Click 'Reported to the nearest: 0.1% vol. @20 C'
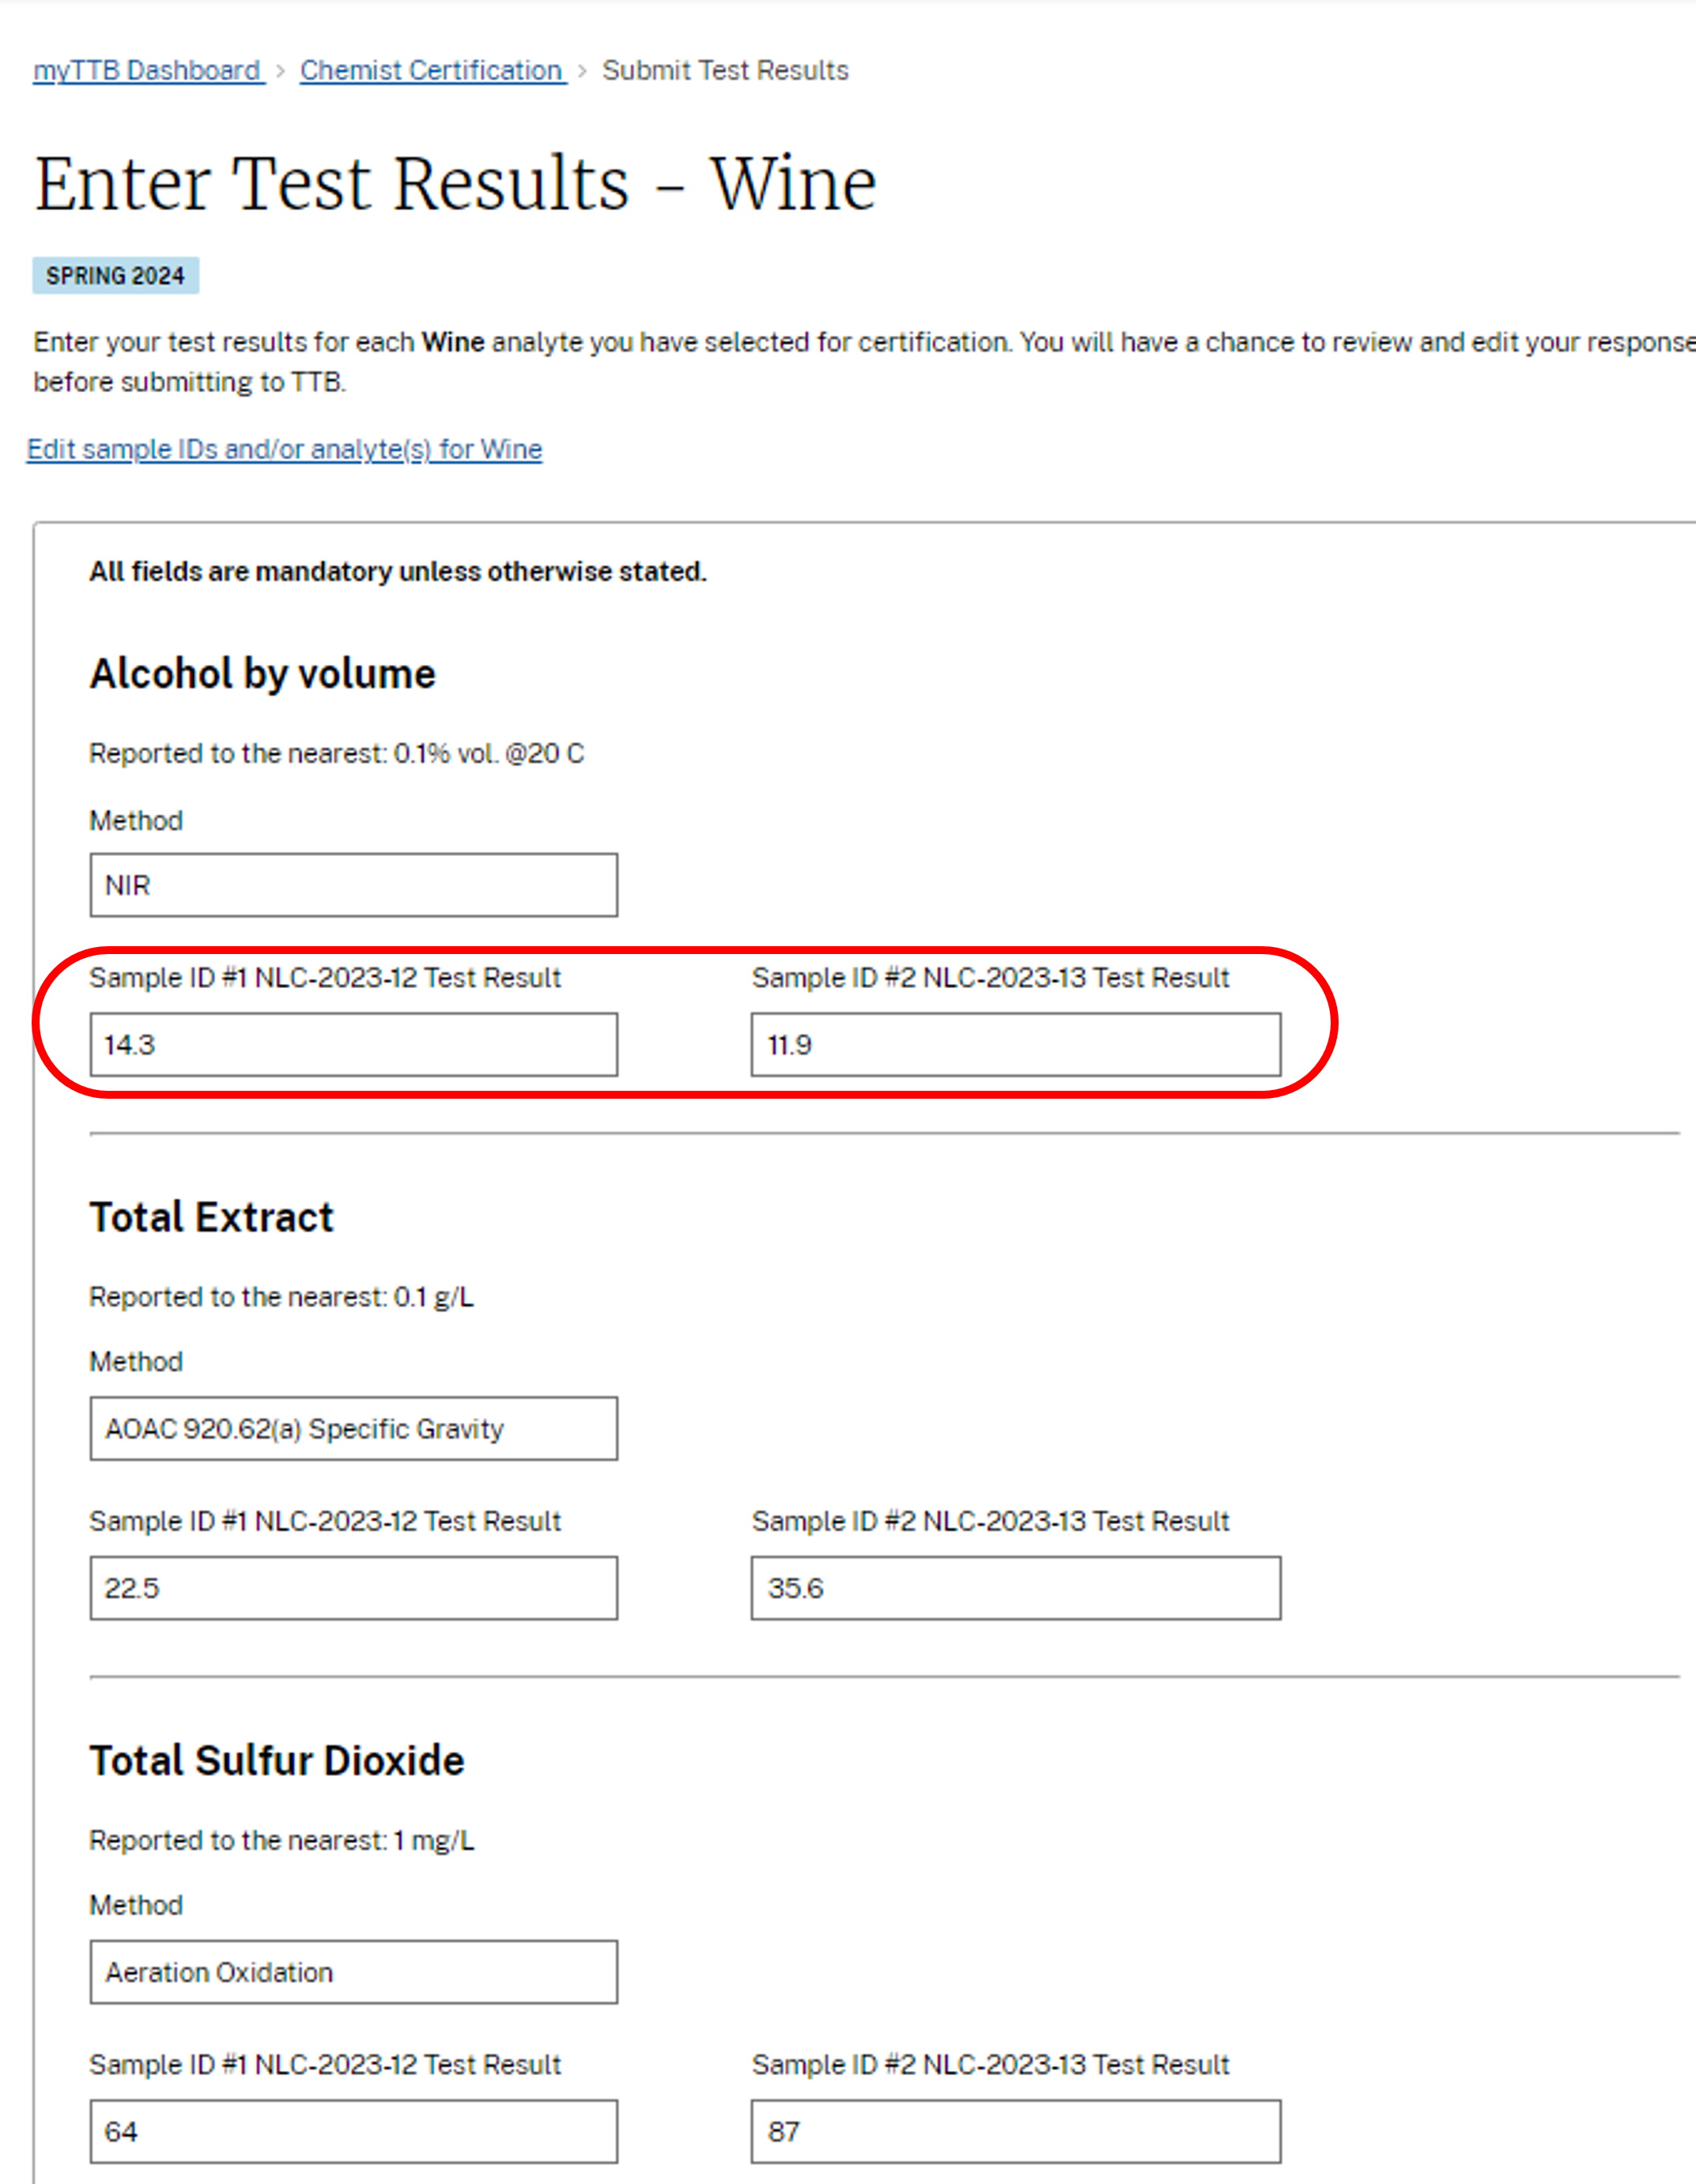Viewport: 1696px width, 2184px height. (x=337, y=754)
